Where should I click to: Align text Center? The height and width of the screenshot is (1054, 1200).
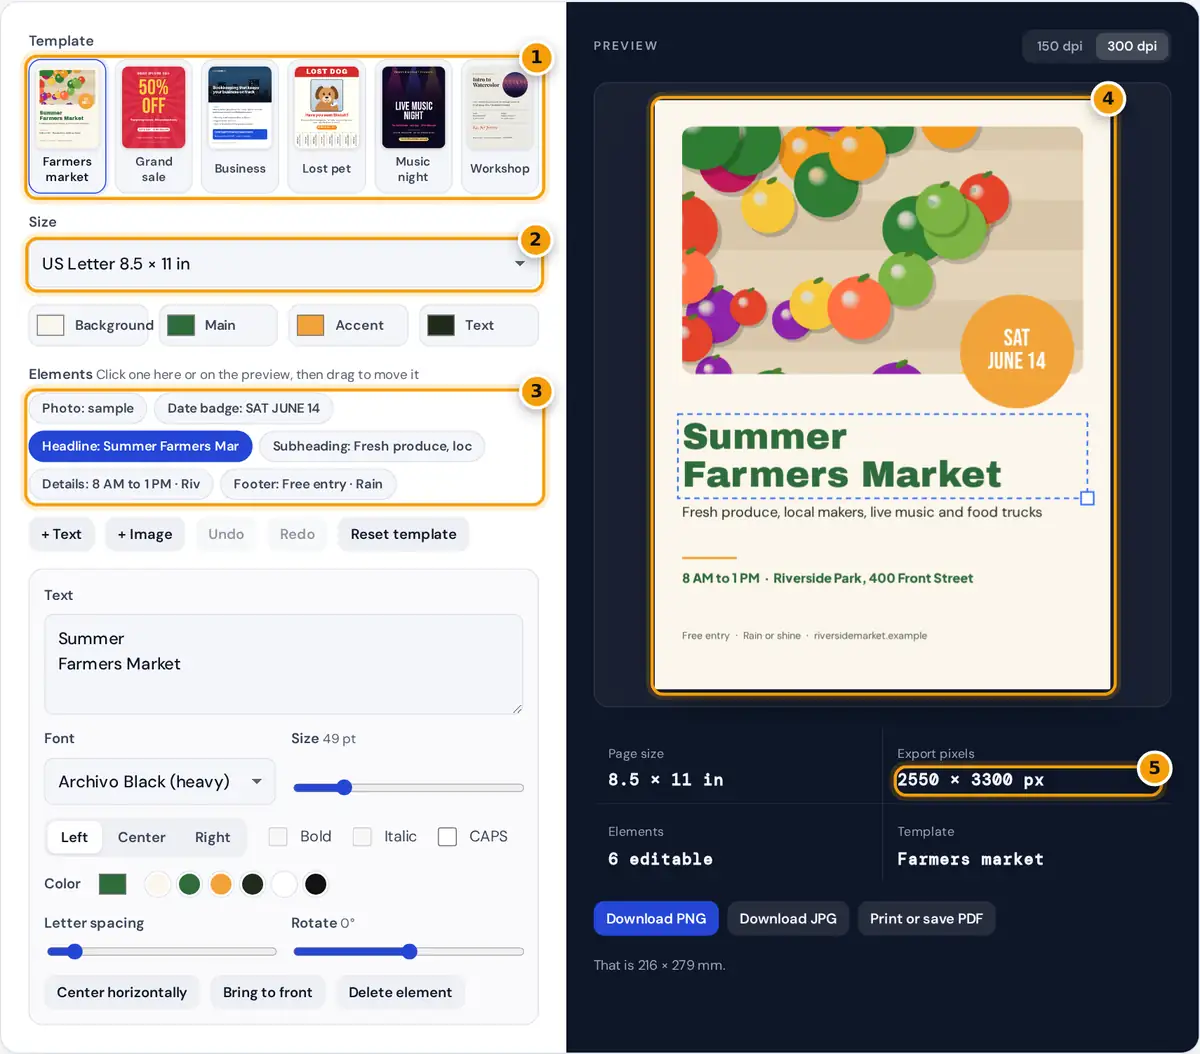point(142,837)
